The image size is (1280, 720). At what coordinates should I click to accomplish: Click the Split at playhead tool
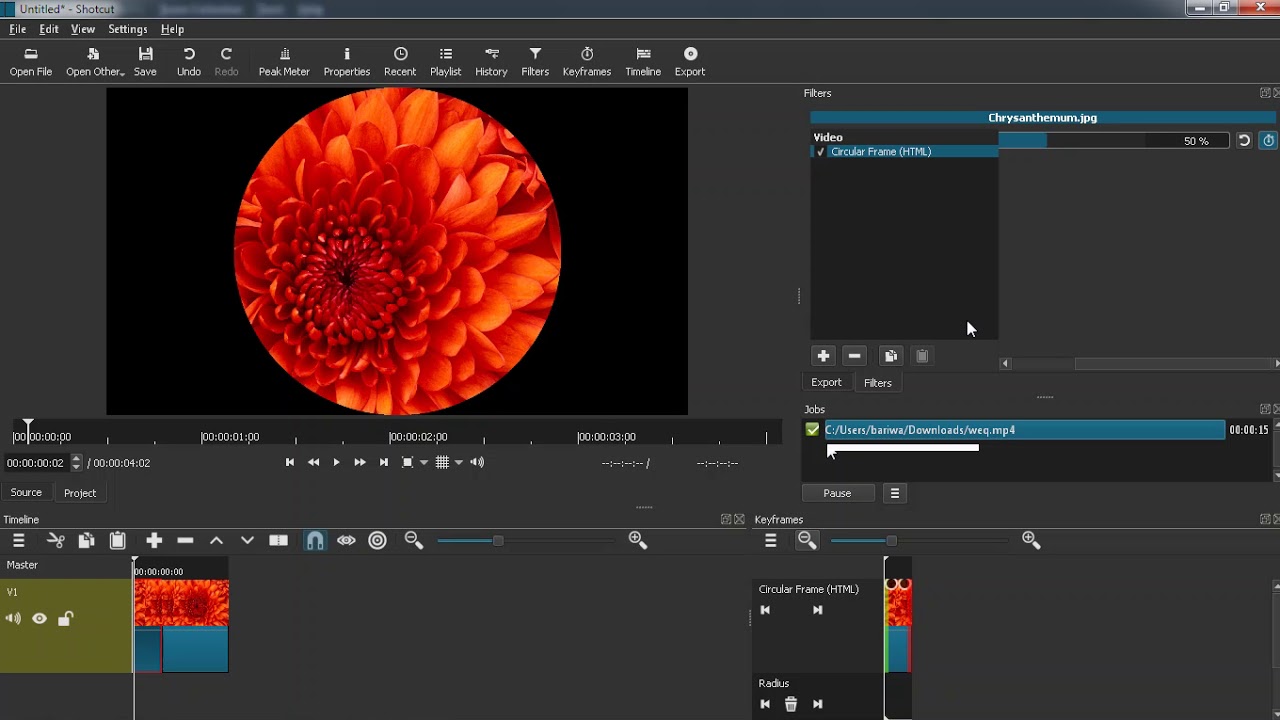278,541
